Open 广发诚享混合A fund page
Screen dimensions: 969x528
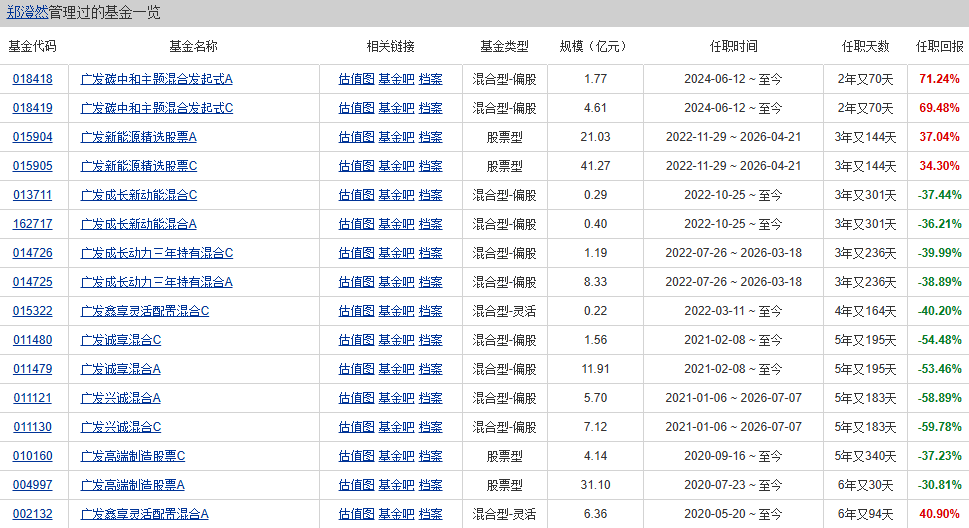click(121, 370)
